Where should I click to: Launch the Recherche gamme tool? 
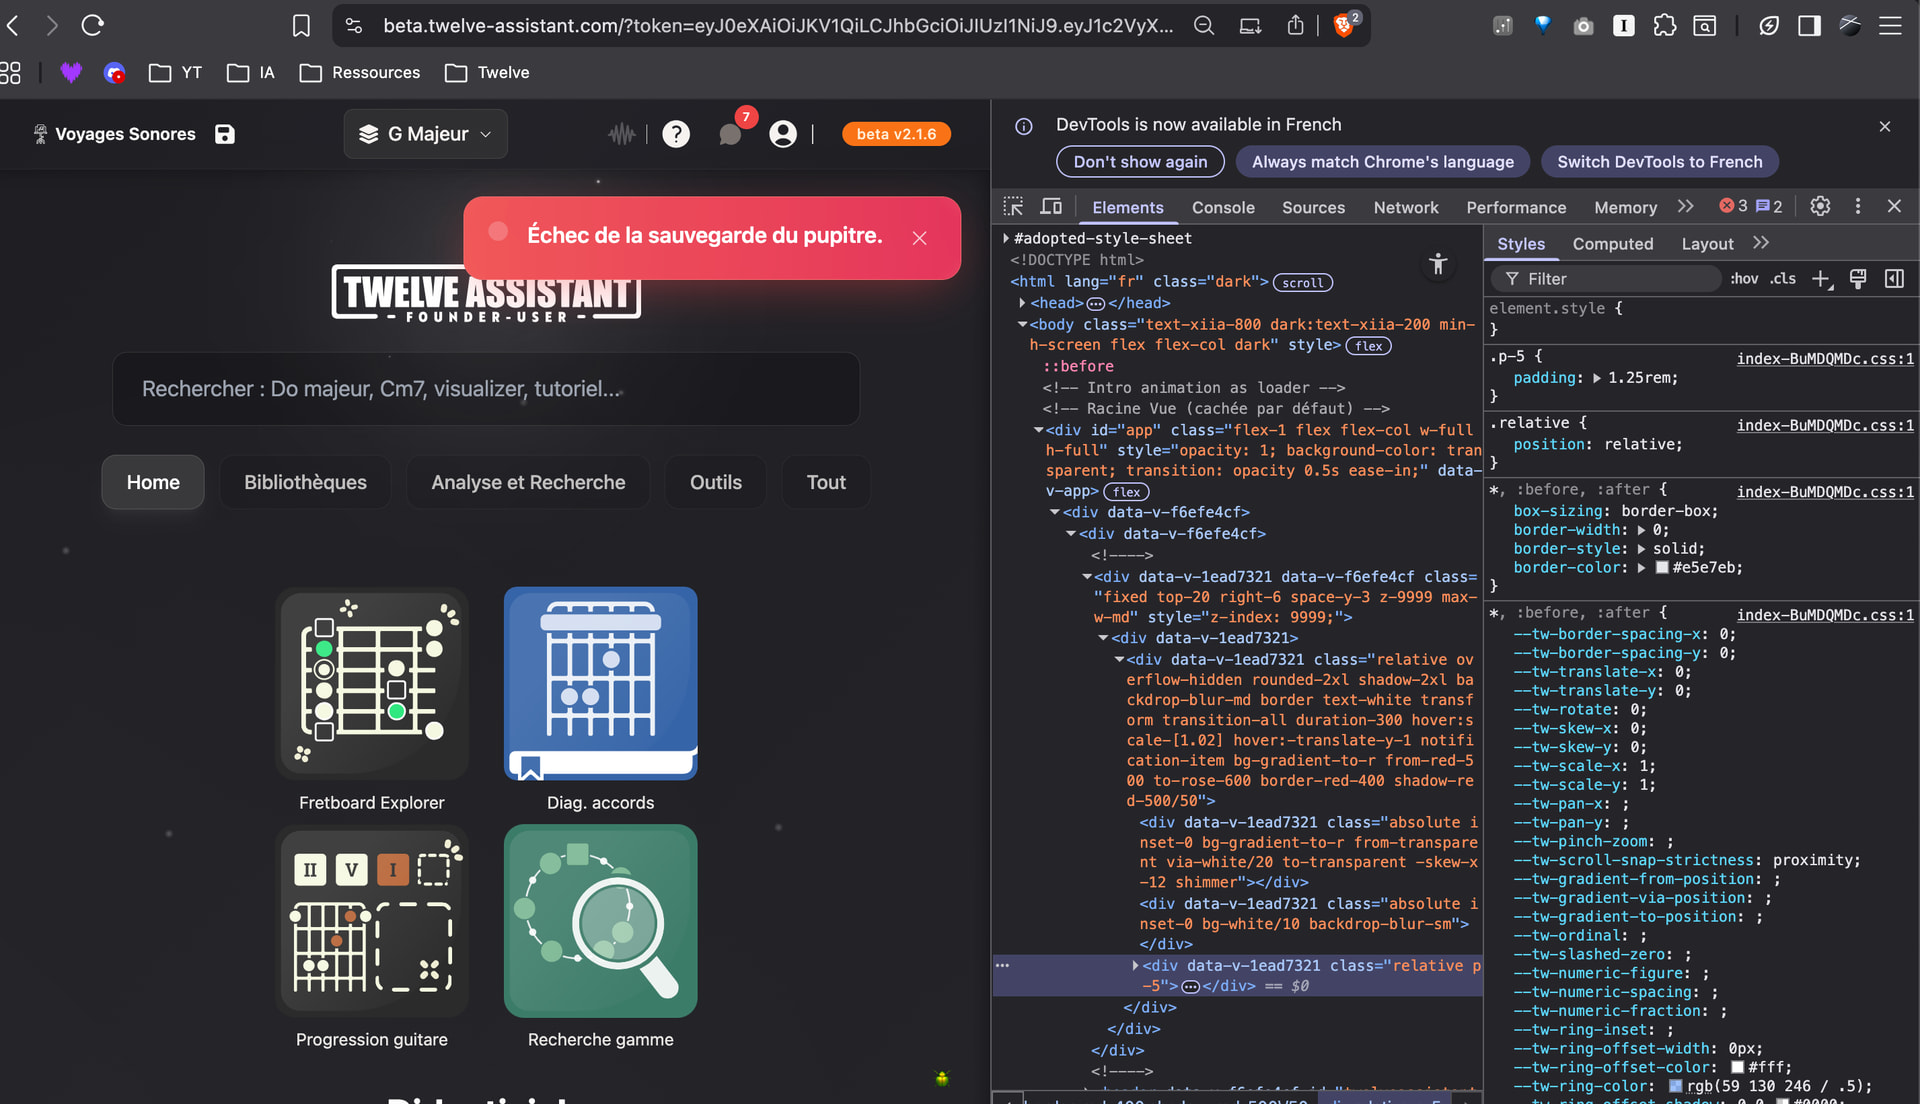[x=600, y=921]
